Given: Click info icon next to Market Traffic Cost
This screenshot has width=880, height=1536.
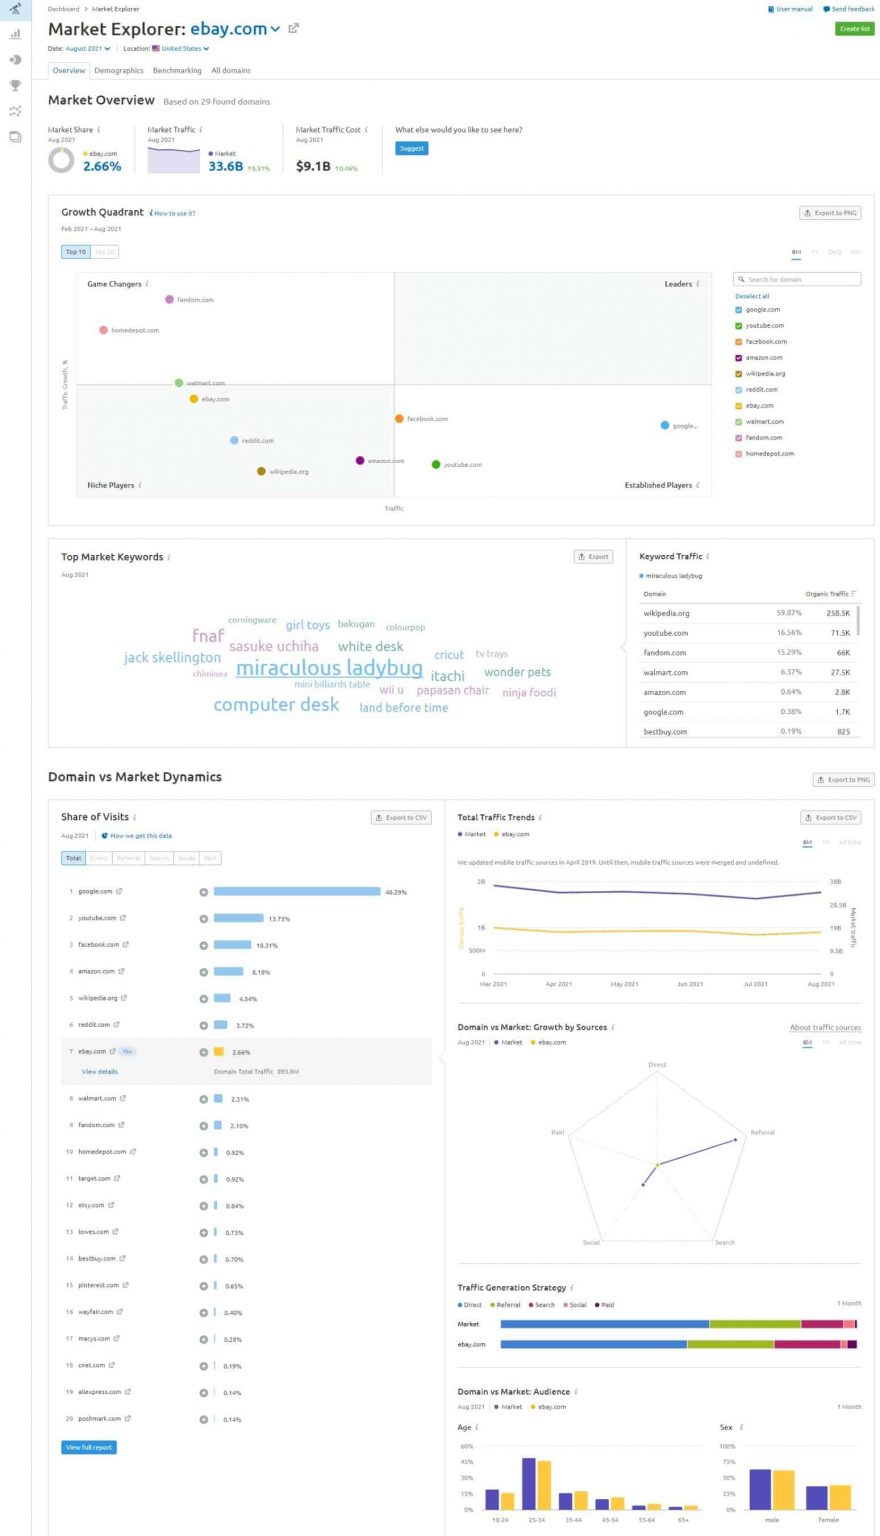Looking at the screenshot, I should click(366, 129).
